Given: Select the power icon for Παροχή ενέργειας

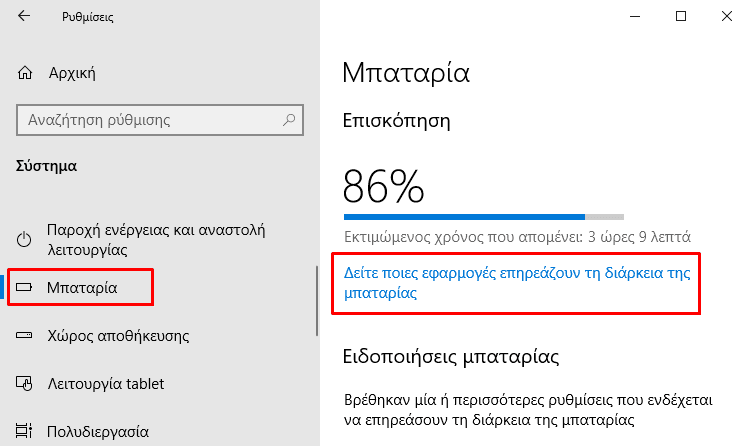Looking at the screenshot, I should point(24,239).
